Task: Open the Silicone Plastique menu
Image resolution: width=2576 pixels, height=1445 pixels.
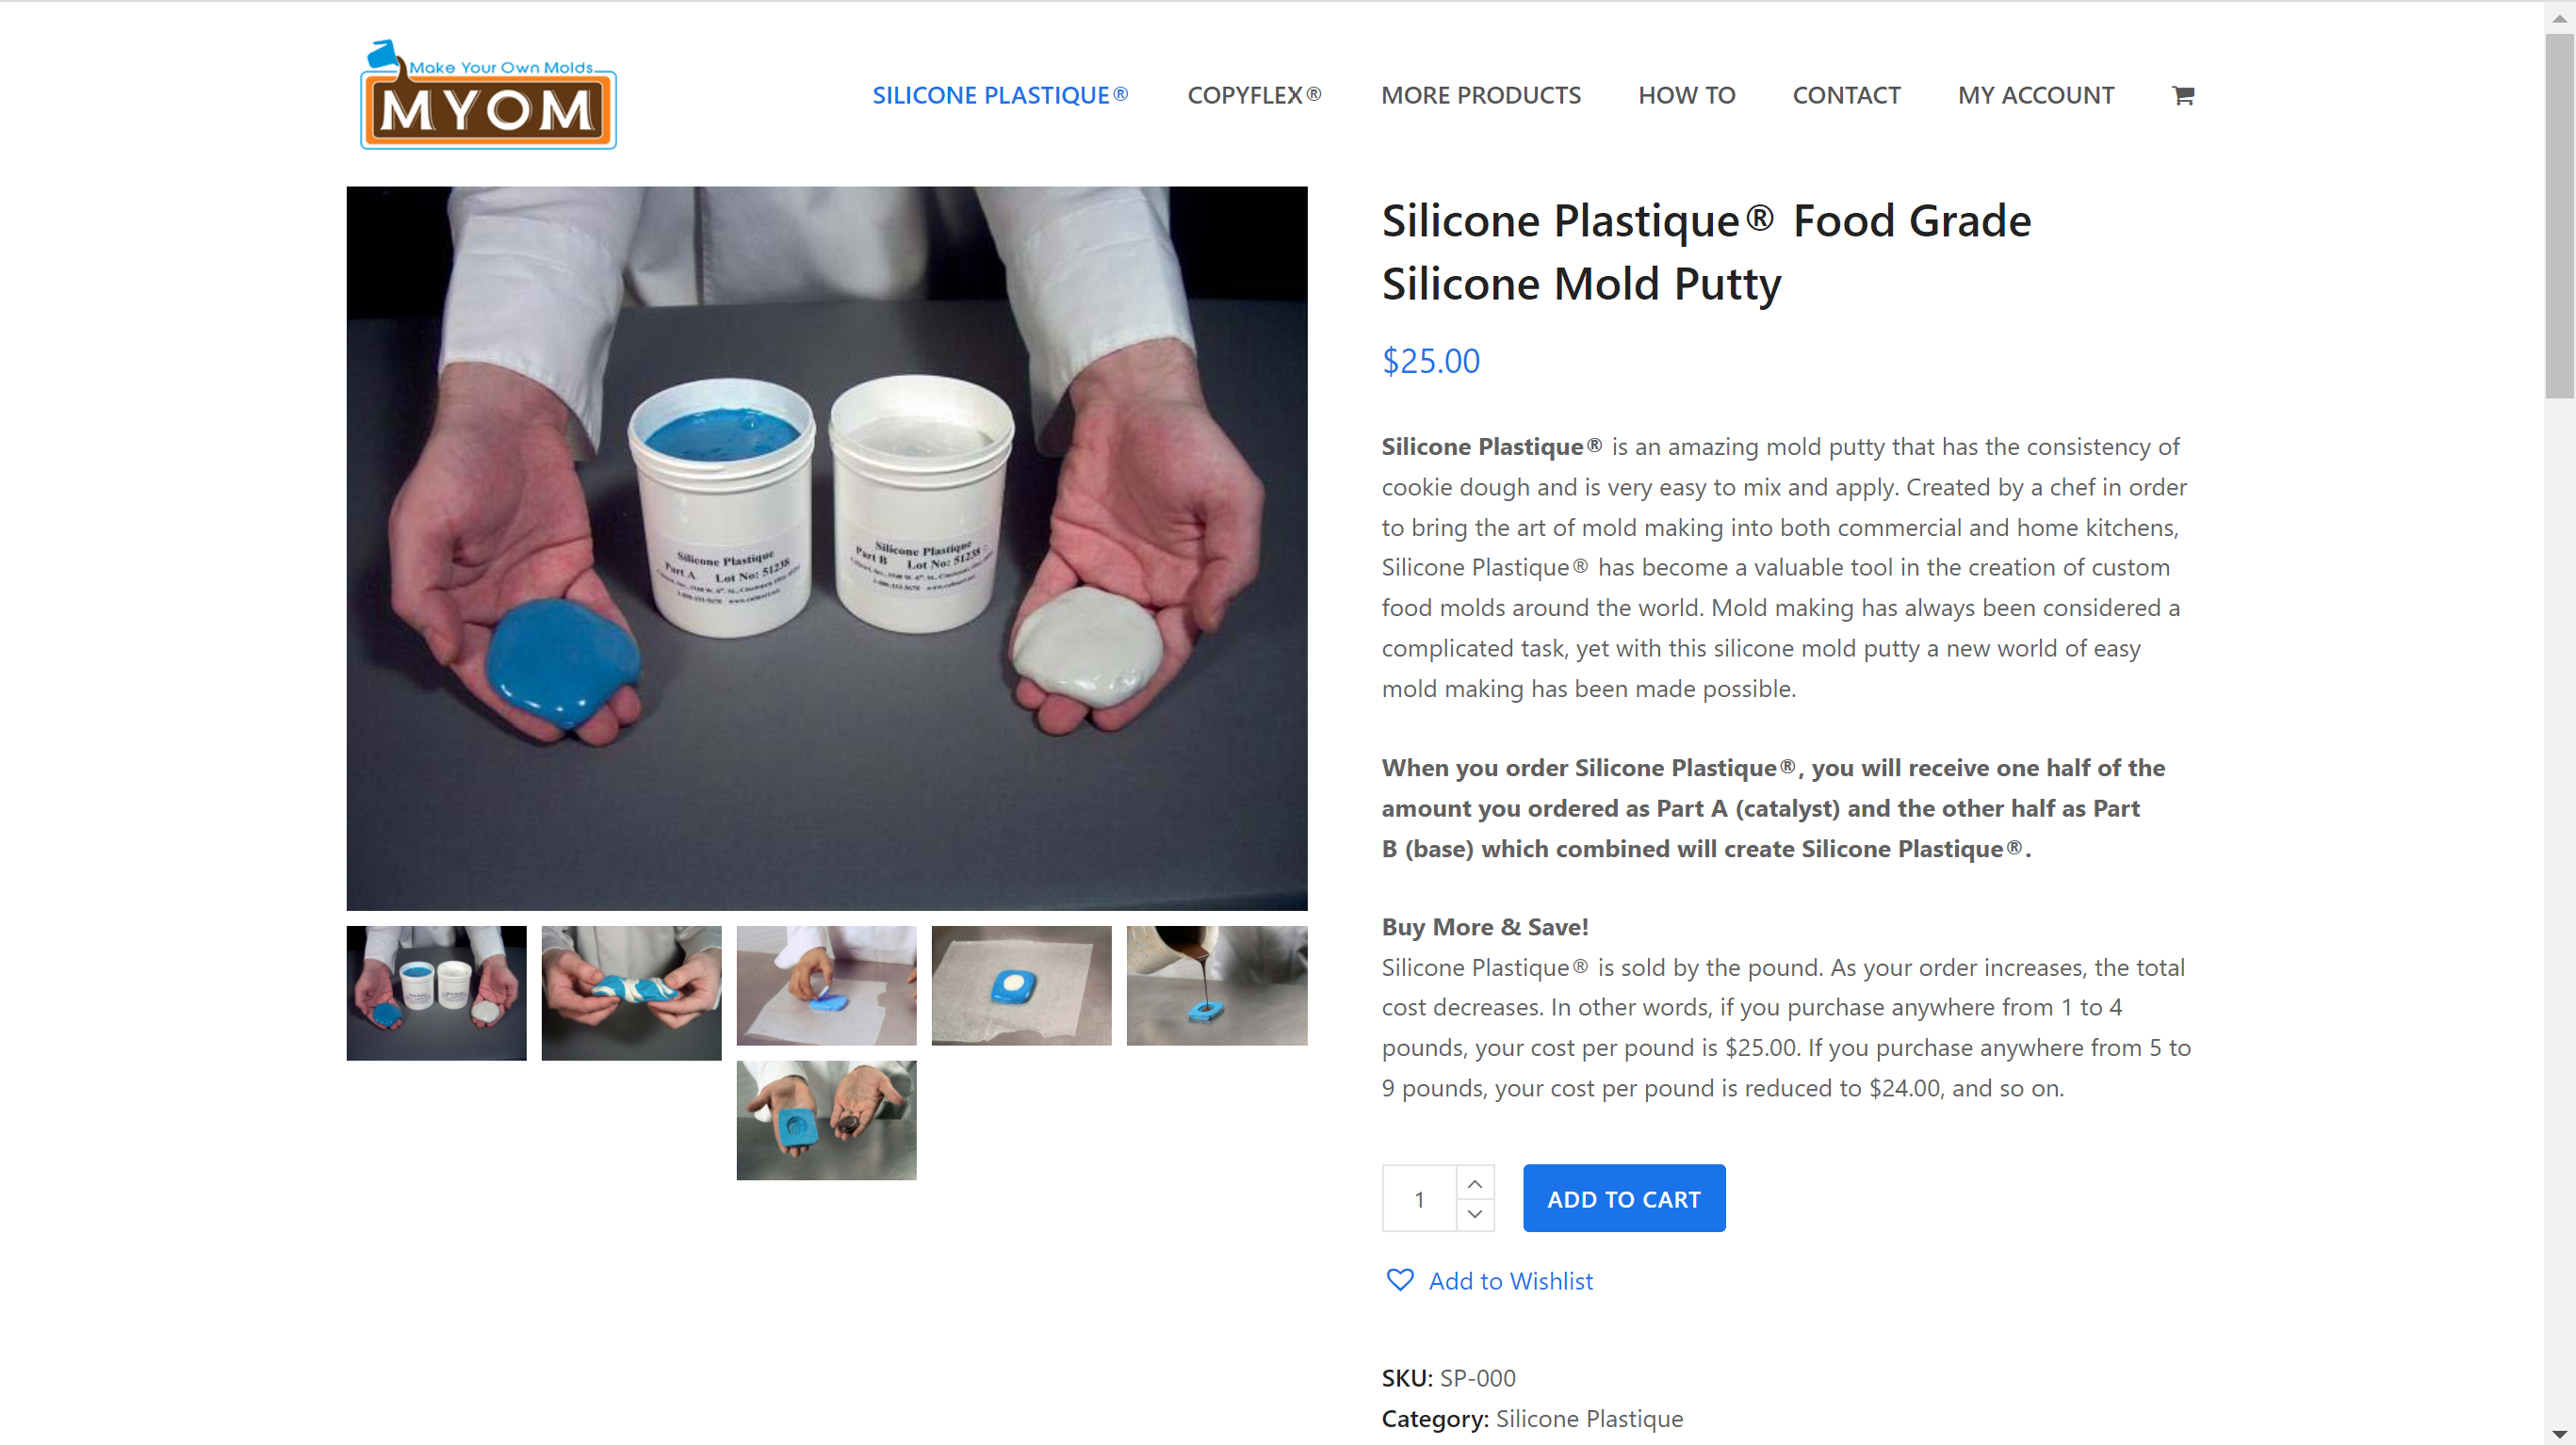Action: [x=1000, y=95]
